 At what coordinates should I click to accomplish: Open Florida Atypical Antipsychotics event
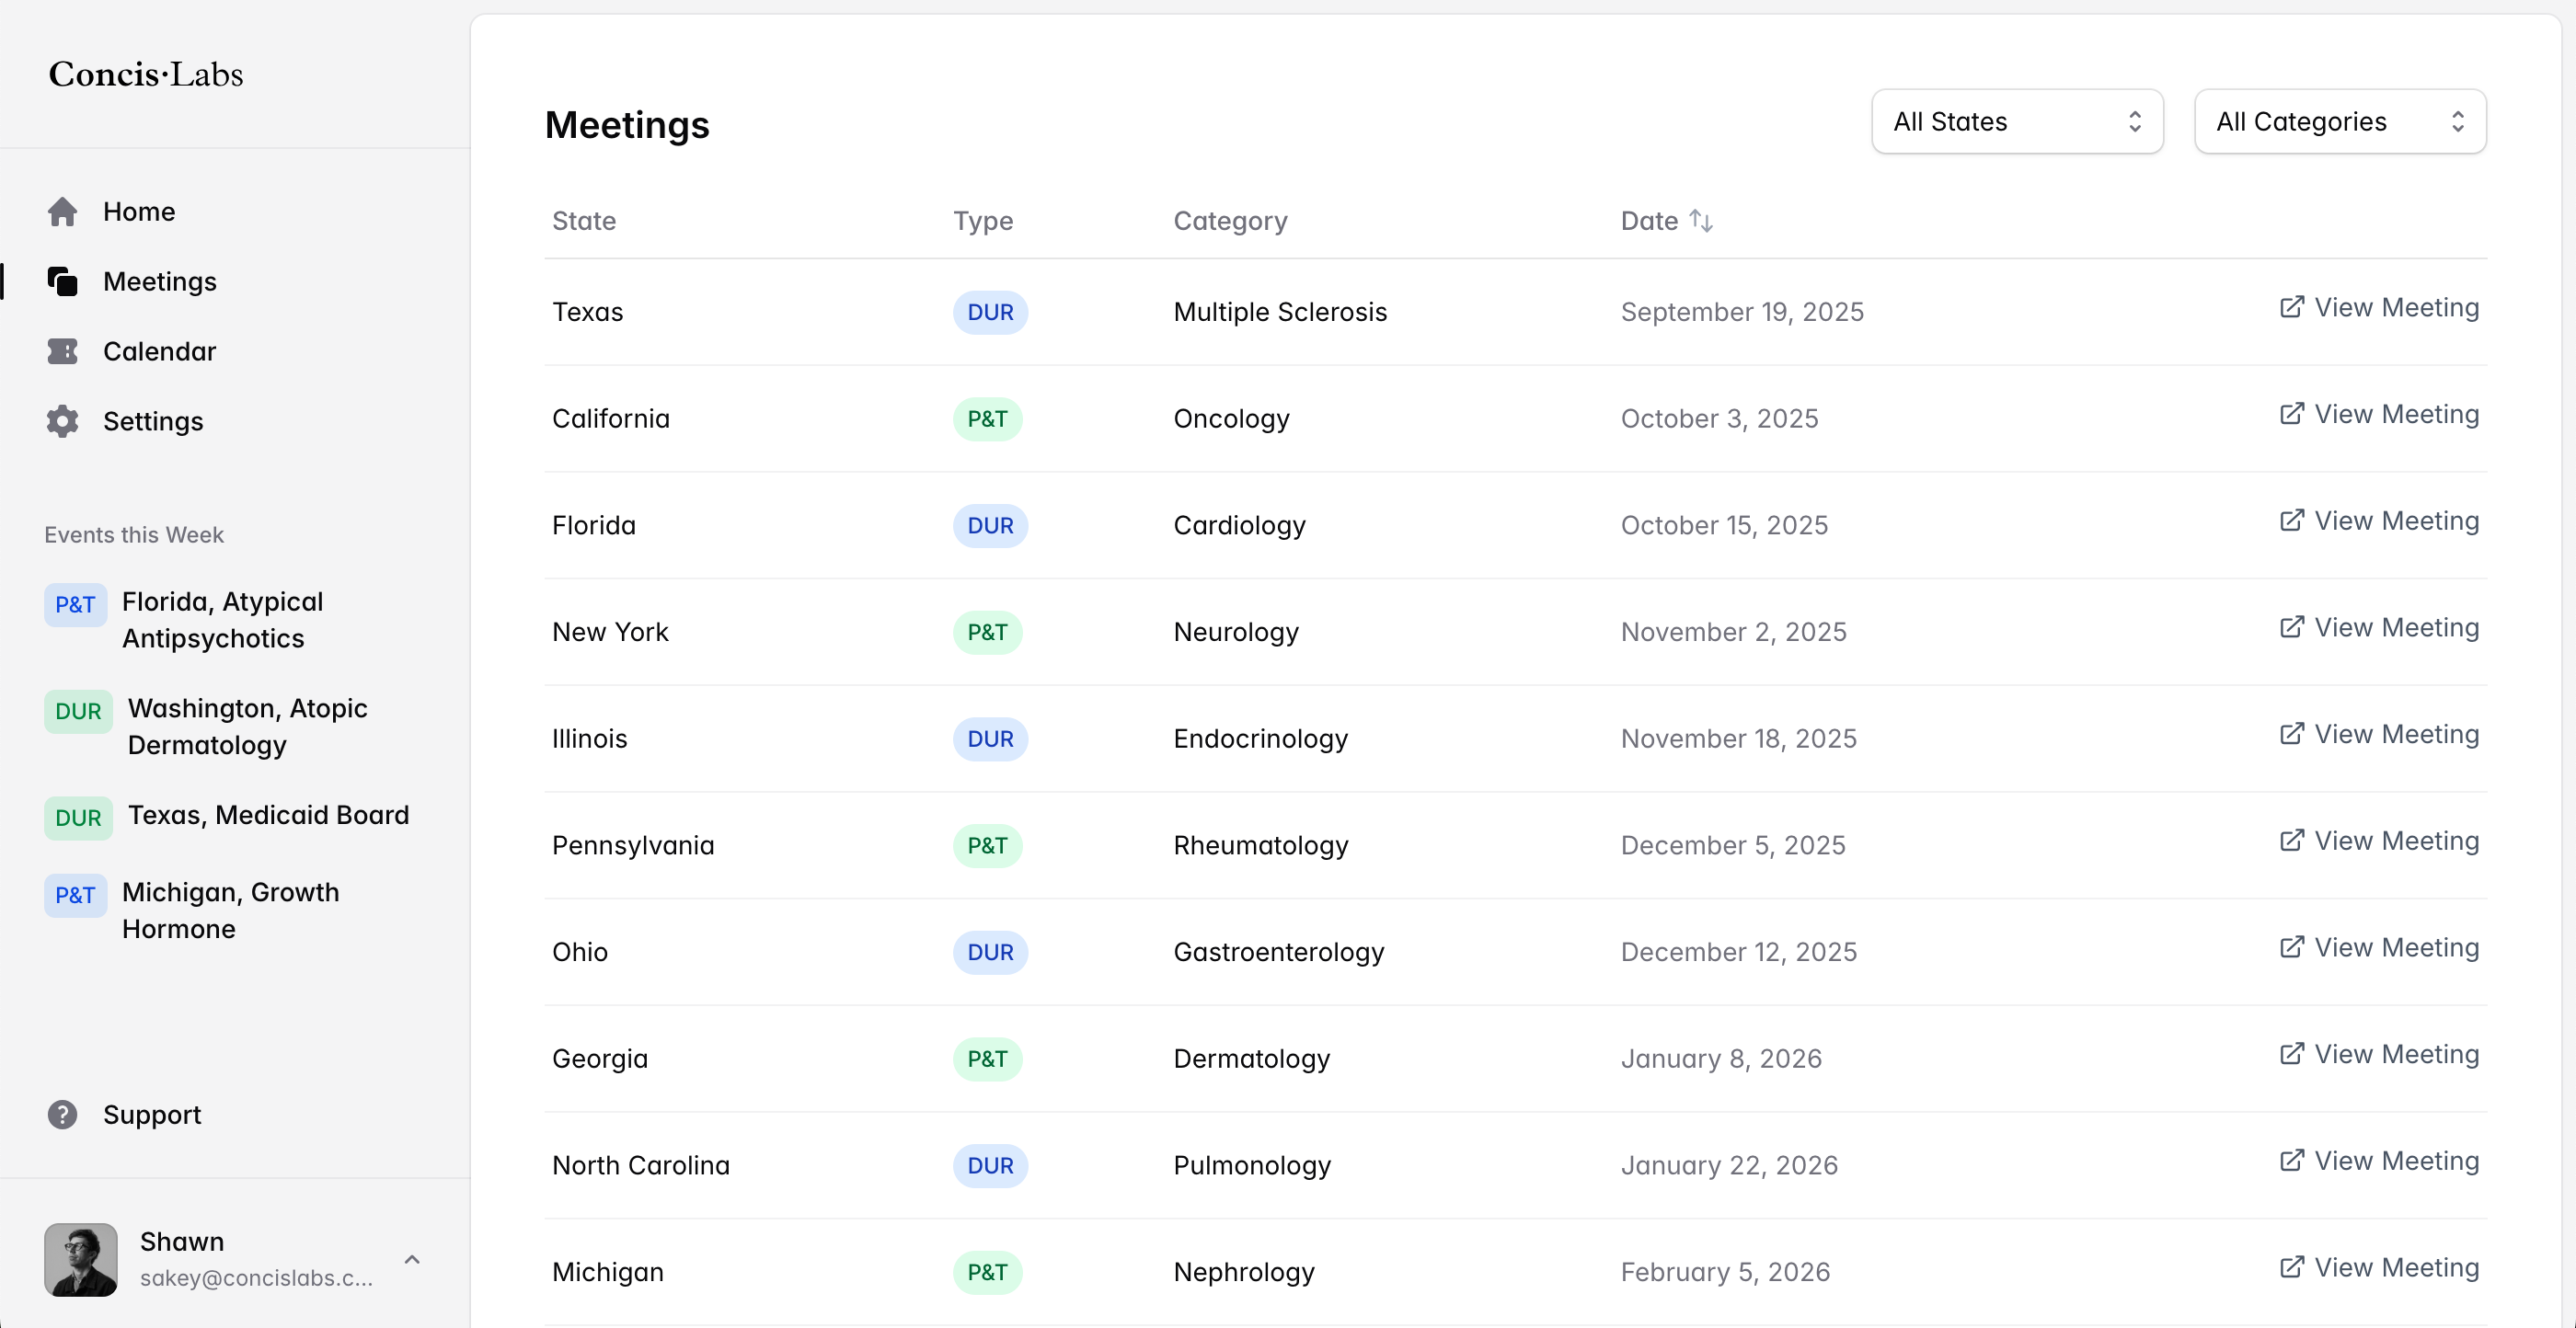click(222, 619)
